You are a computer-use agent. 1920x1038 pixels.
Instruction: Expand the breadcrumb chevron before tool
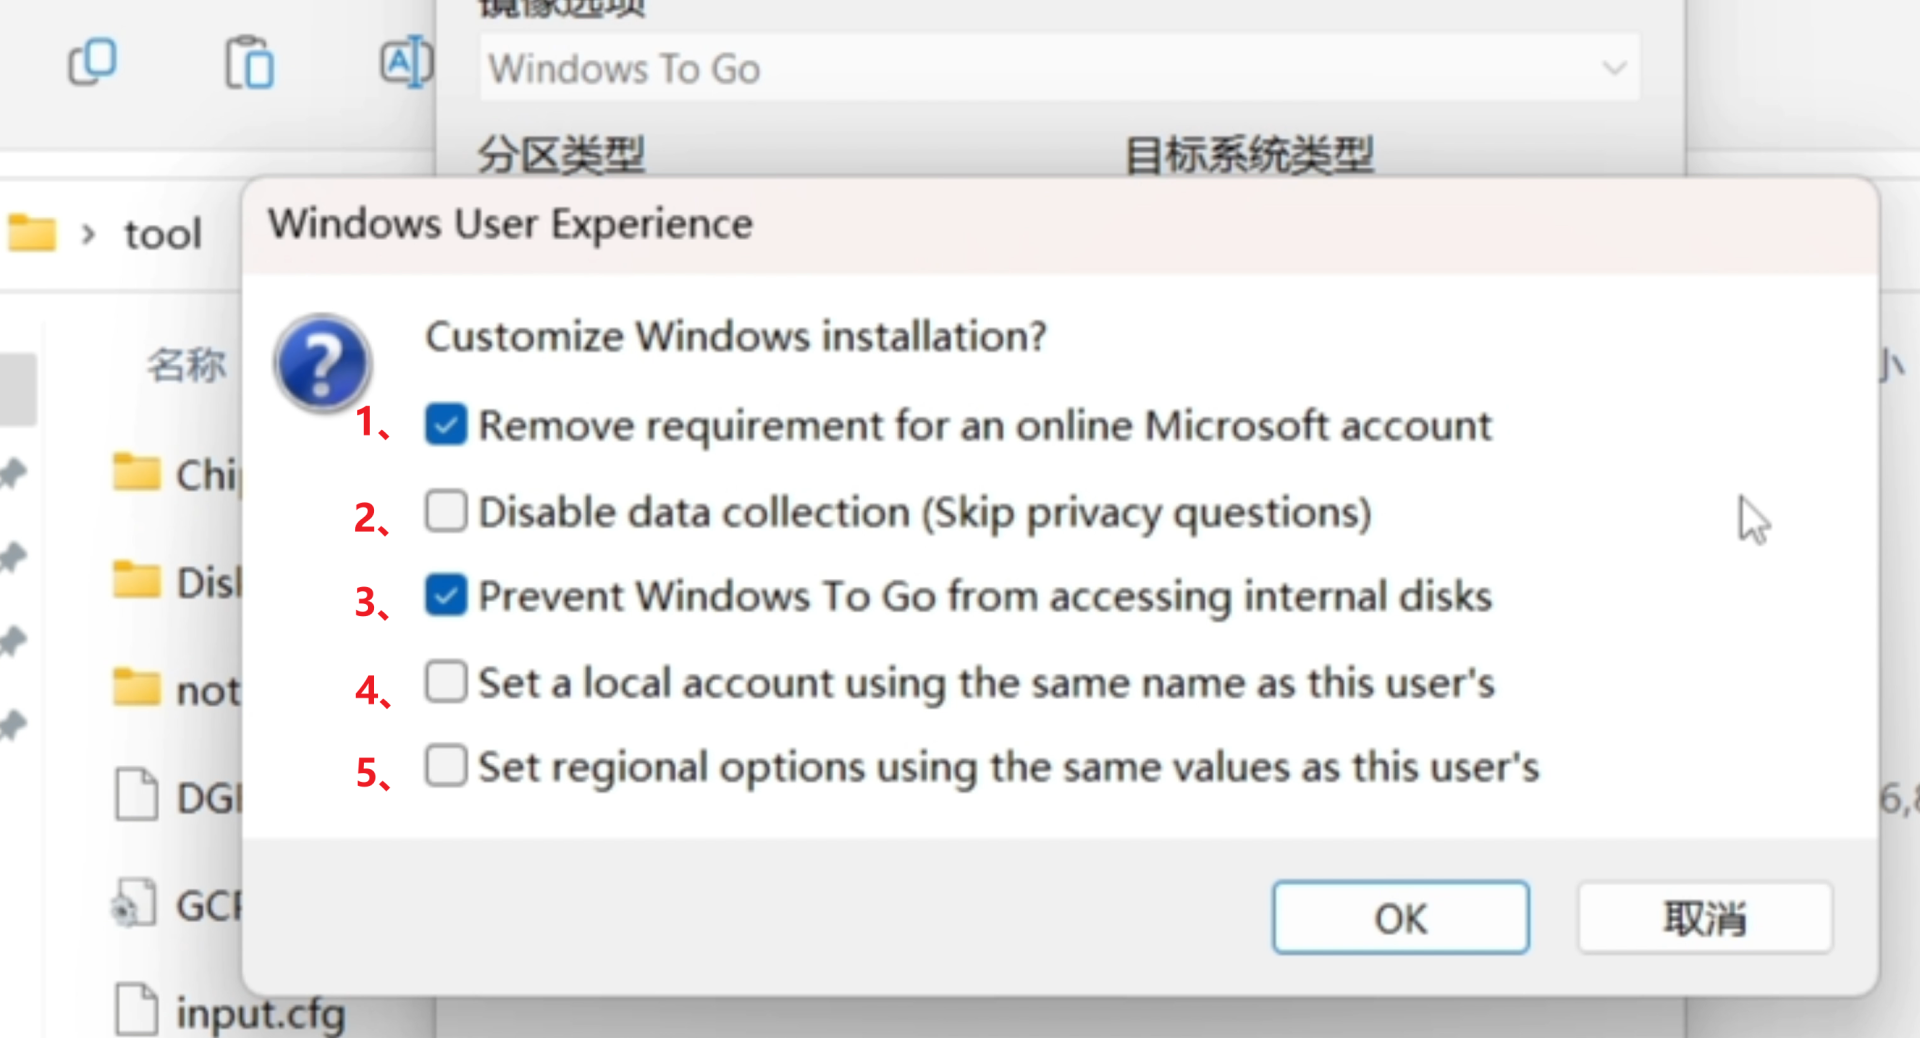(88, 234)
